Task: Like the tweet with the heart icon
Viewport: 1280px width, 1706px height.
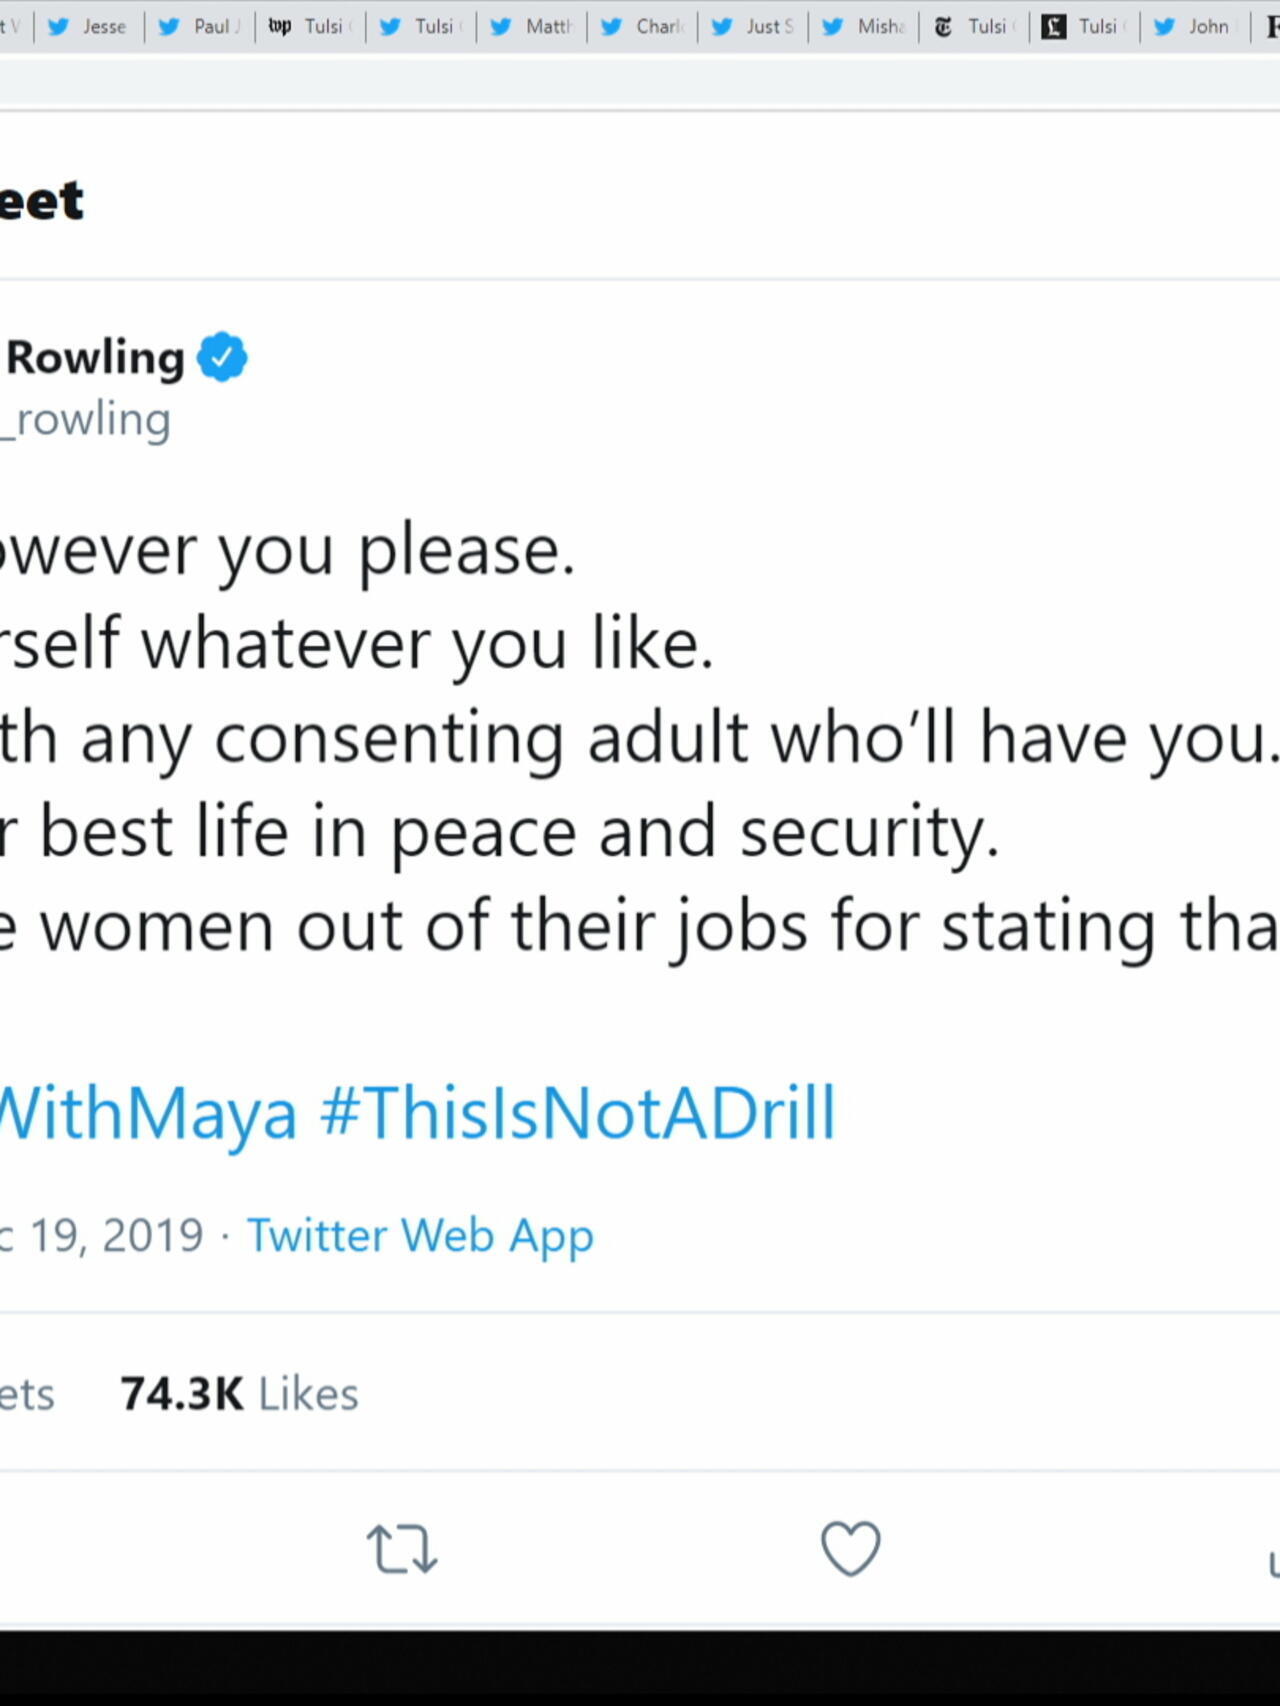Action: point(850,1548)
